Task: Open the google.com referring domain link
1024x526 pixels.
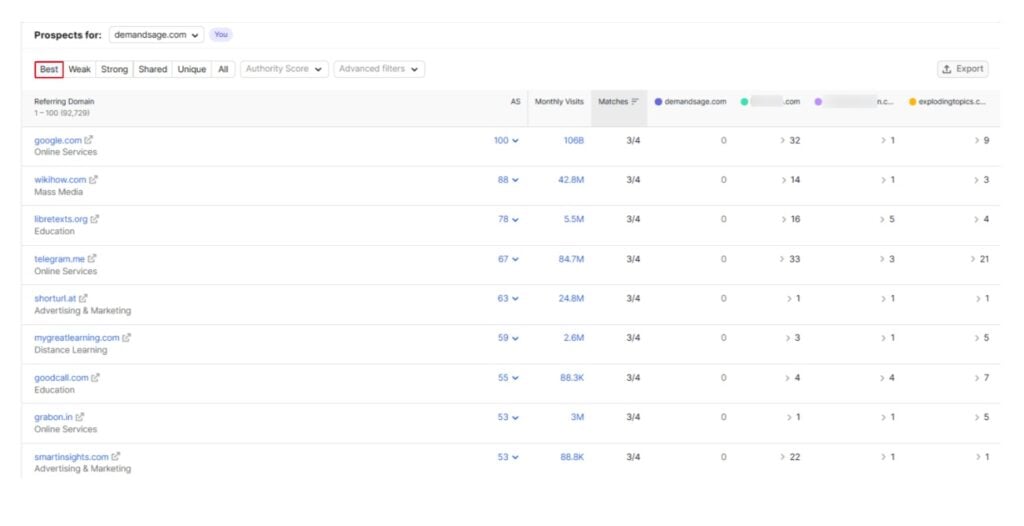Action: (58, 140)
